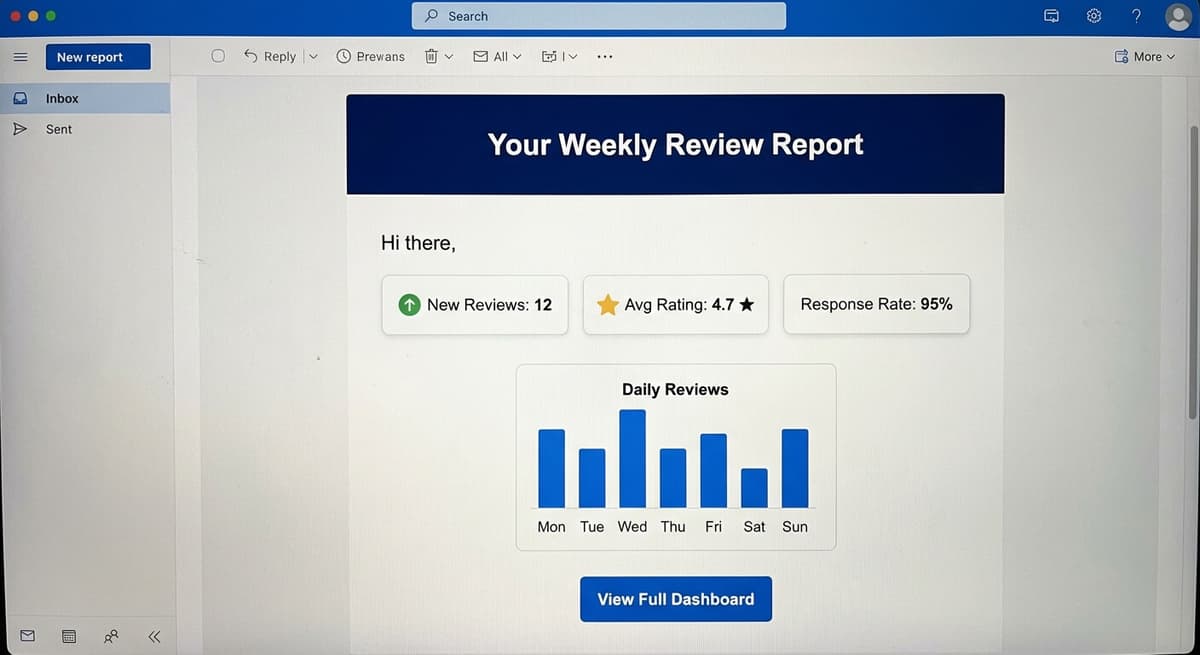Viewport: 1200px width, 655px height.
Task: Open Help using the question mark icon
Action: point(1135,15)
